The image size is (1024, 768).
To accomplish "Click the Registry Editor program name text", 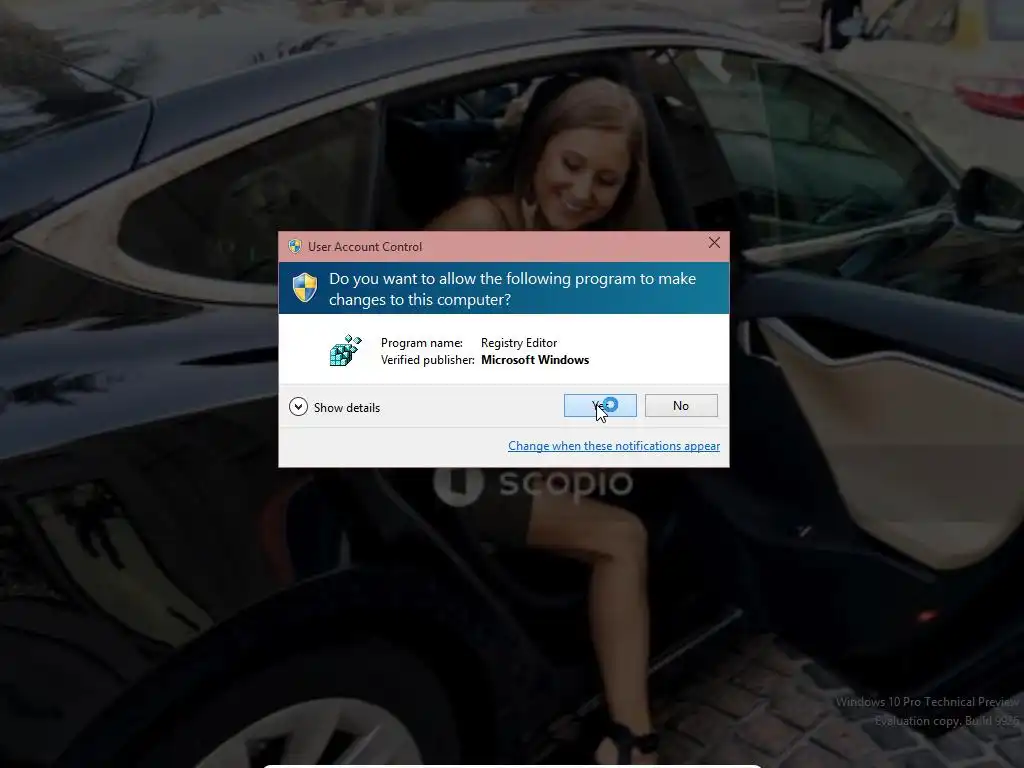I will coord(519,343).
